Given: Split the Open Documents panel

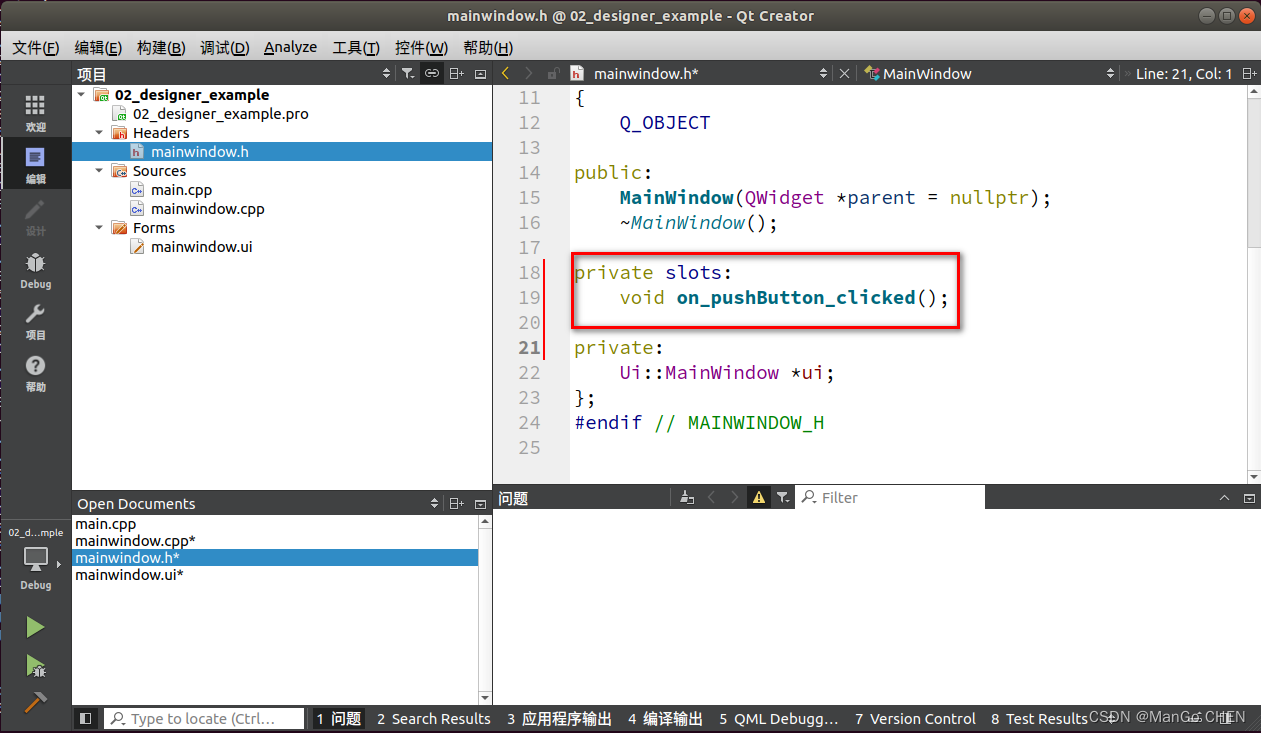Looking at the screenshot, I should click(456, 503).
